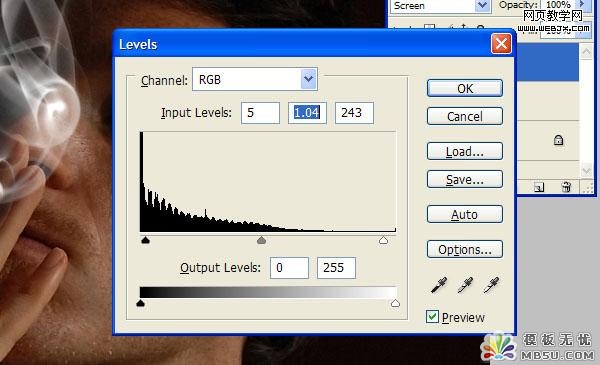The height and width of the screenshot is (365, 600).
Task: Click Layers panel scrollbar up arrow
Action: tap(586, 52)
